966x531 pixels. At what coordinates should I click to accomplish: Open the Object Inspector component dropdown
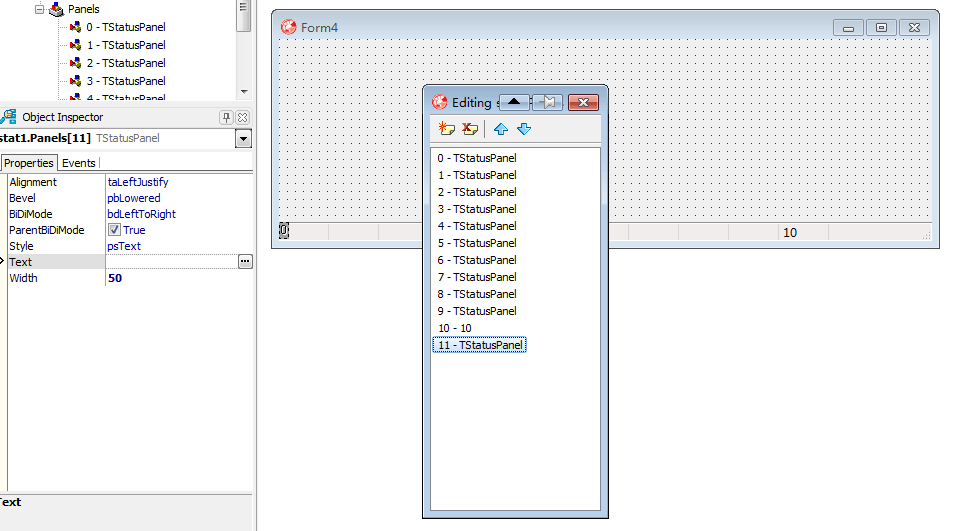pyautogui.click(x=243, y=138)
